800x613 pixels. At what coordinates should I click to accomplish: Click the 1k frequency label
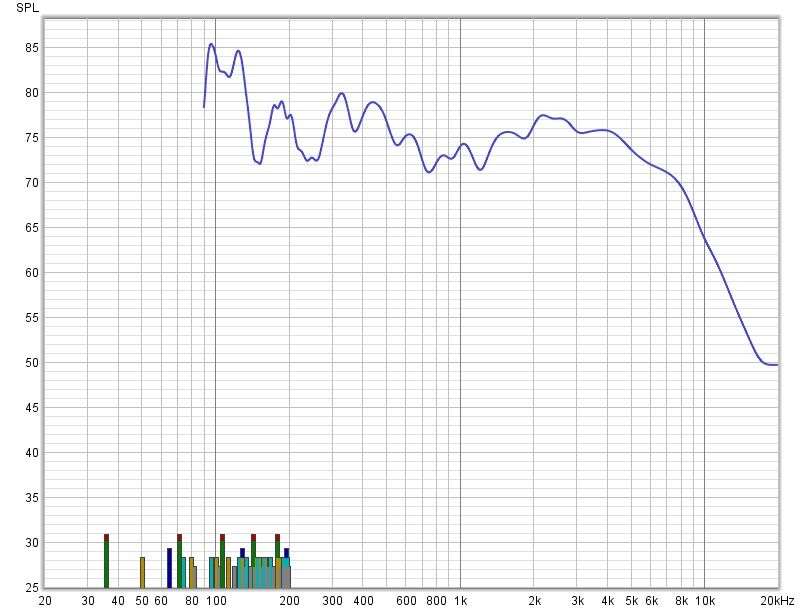pyautogui.click(x=461, y=601)
